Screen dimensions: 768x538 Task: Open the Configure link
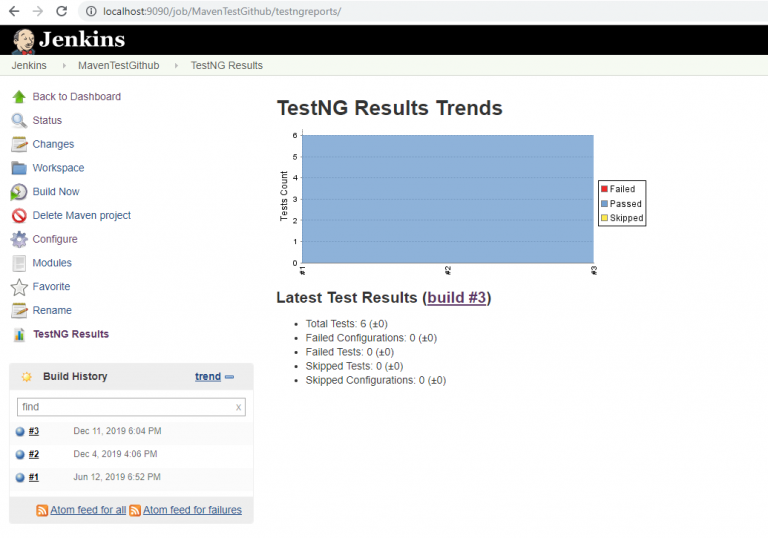pos(55,239)
